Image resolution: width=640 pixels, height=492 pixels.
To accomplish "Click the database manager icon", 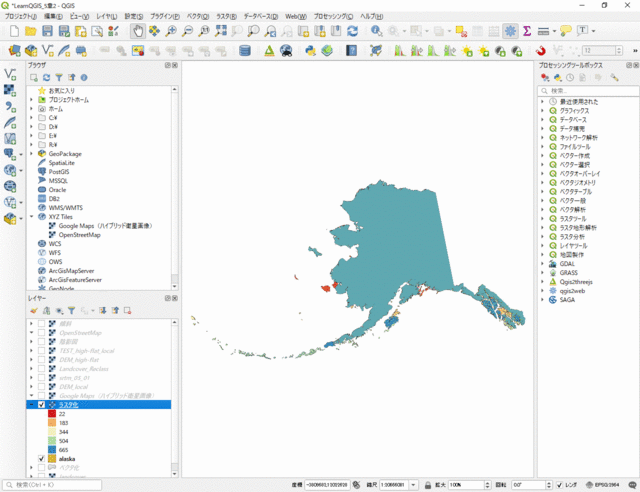I will pos(245,51).
